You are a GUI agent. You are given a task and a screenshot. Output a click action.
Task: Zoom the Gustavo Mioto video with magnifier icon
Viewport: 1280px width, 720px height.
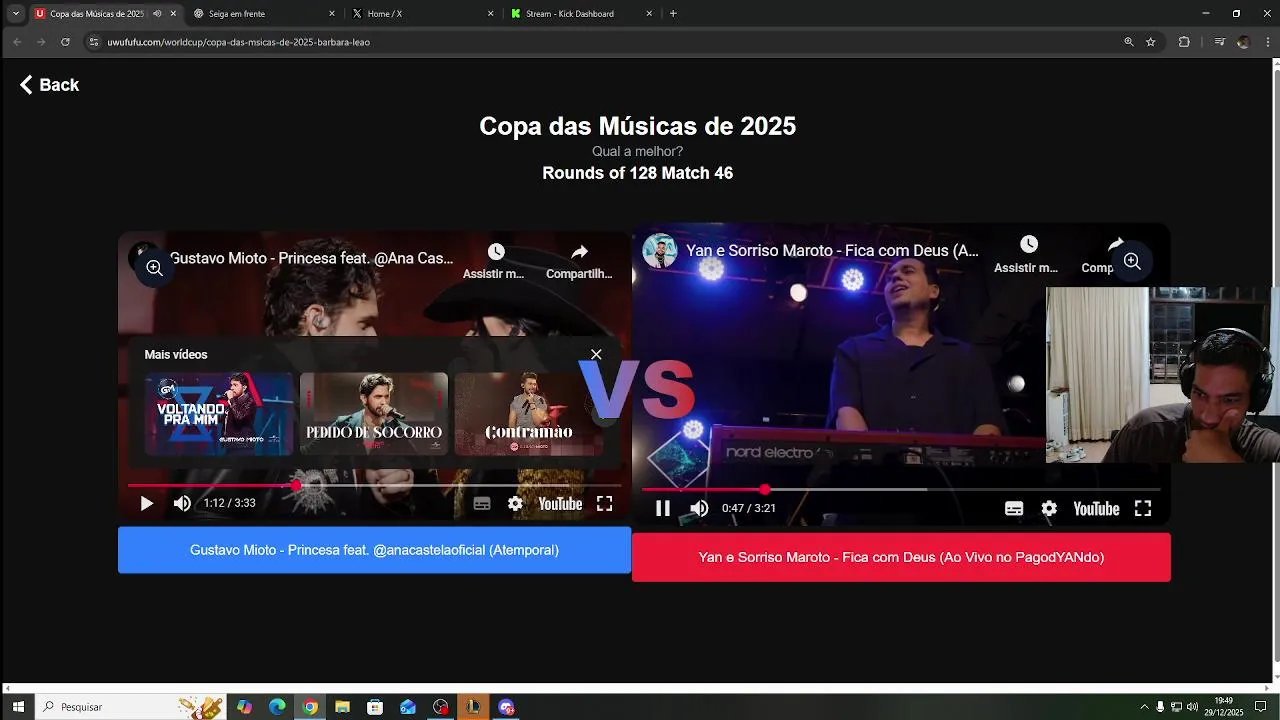[154, 267]
